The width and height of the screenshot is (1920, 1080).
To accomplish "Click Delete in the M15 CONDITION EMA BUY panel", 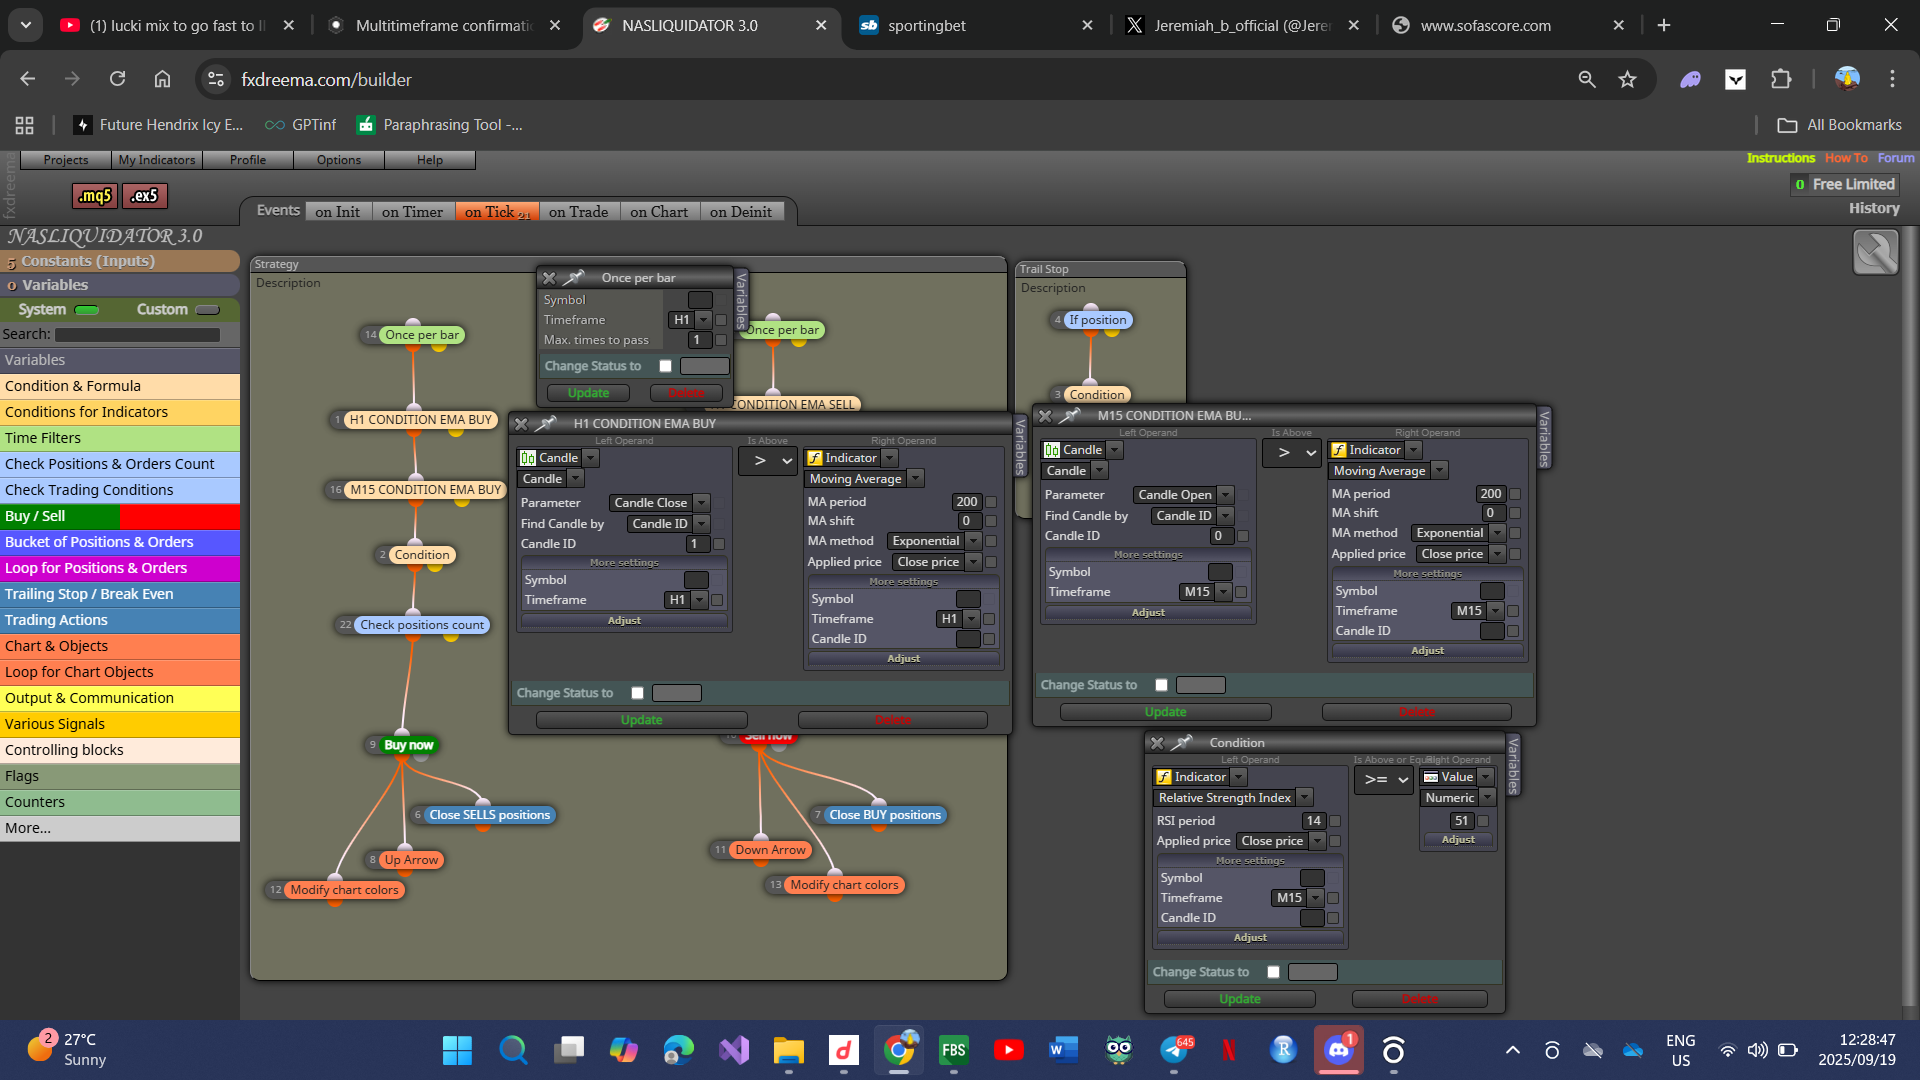I will [1416, 712].
